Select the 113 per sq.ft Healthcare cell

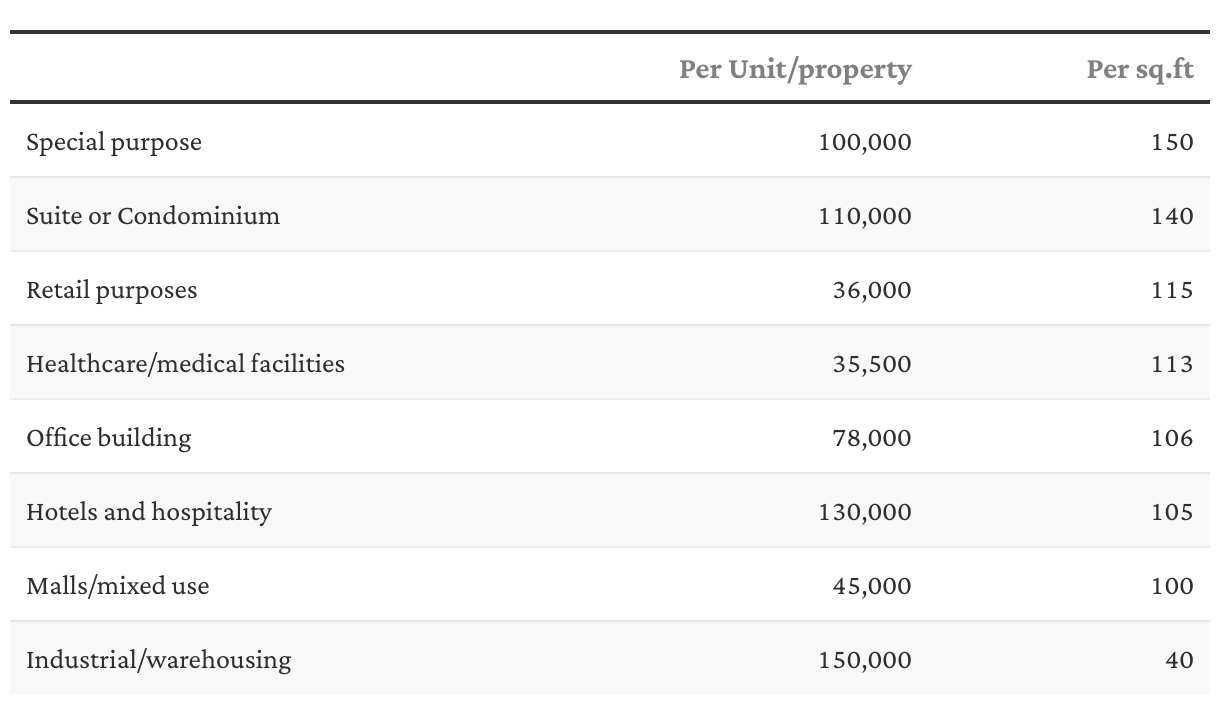click(x=1172, y=364)
